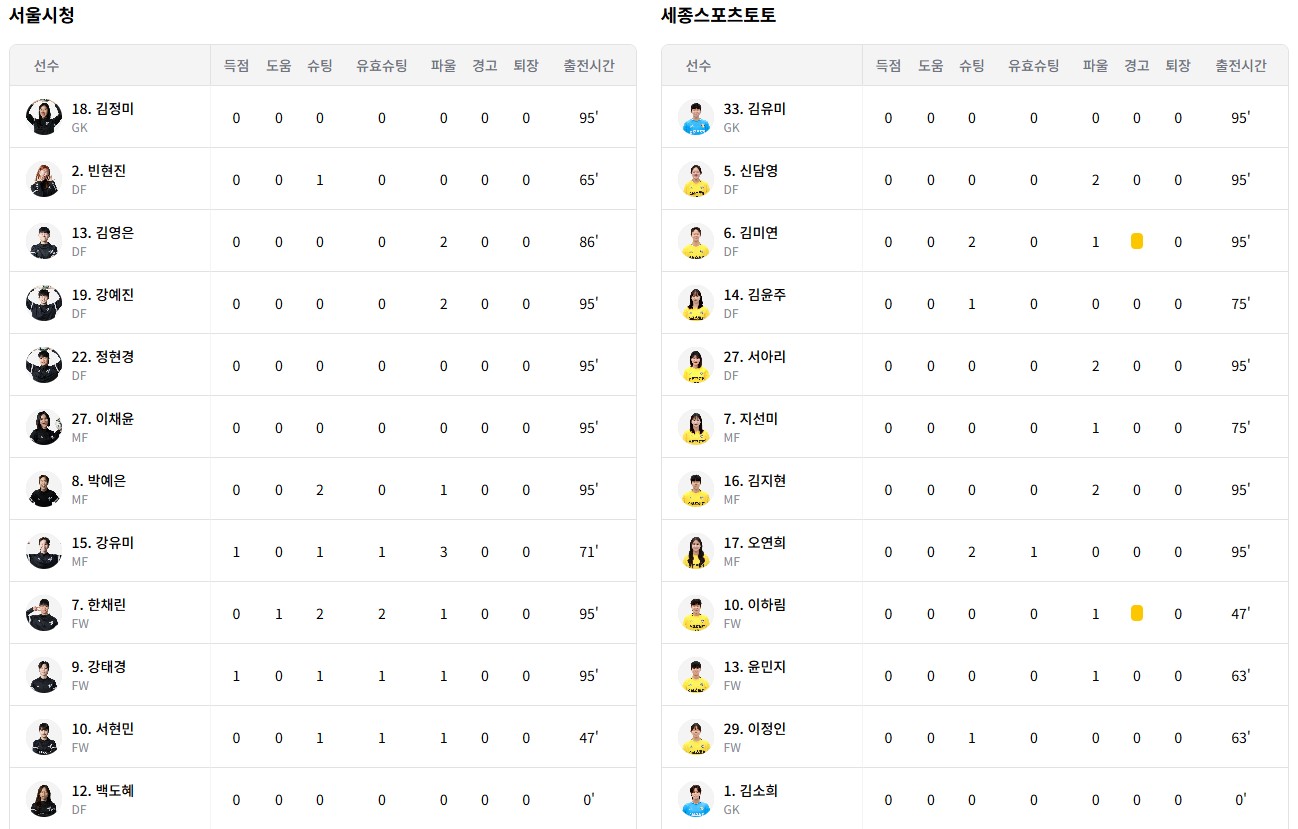Select the photo of 김영은
The height and width of the screenshot is (829, 1298).
[44, 241]
